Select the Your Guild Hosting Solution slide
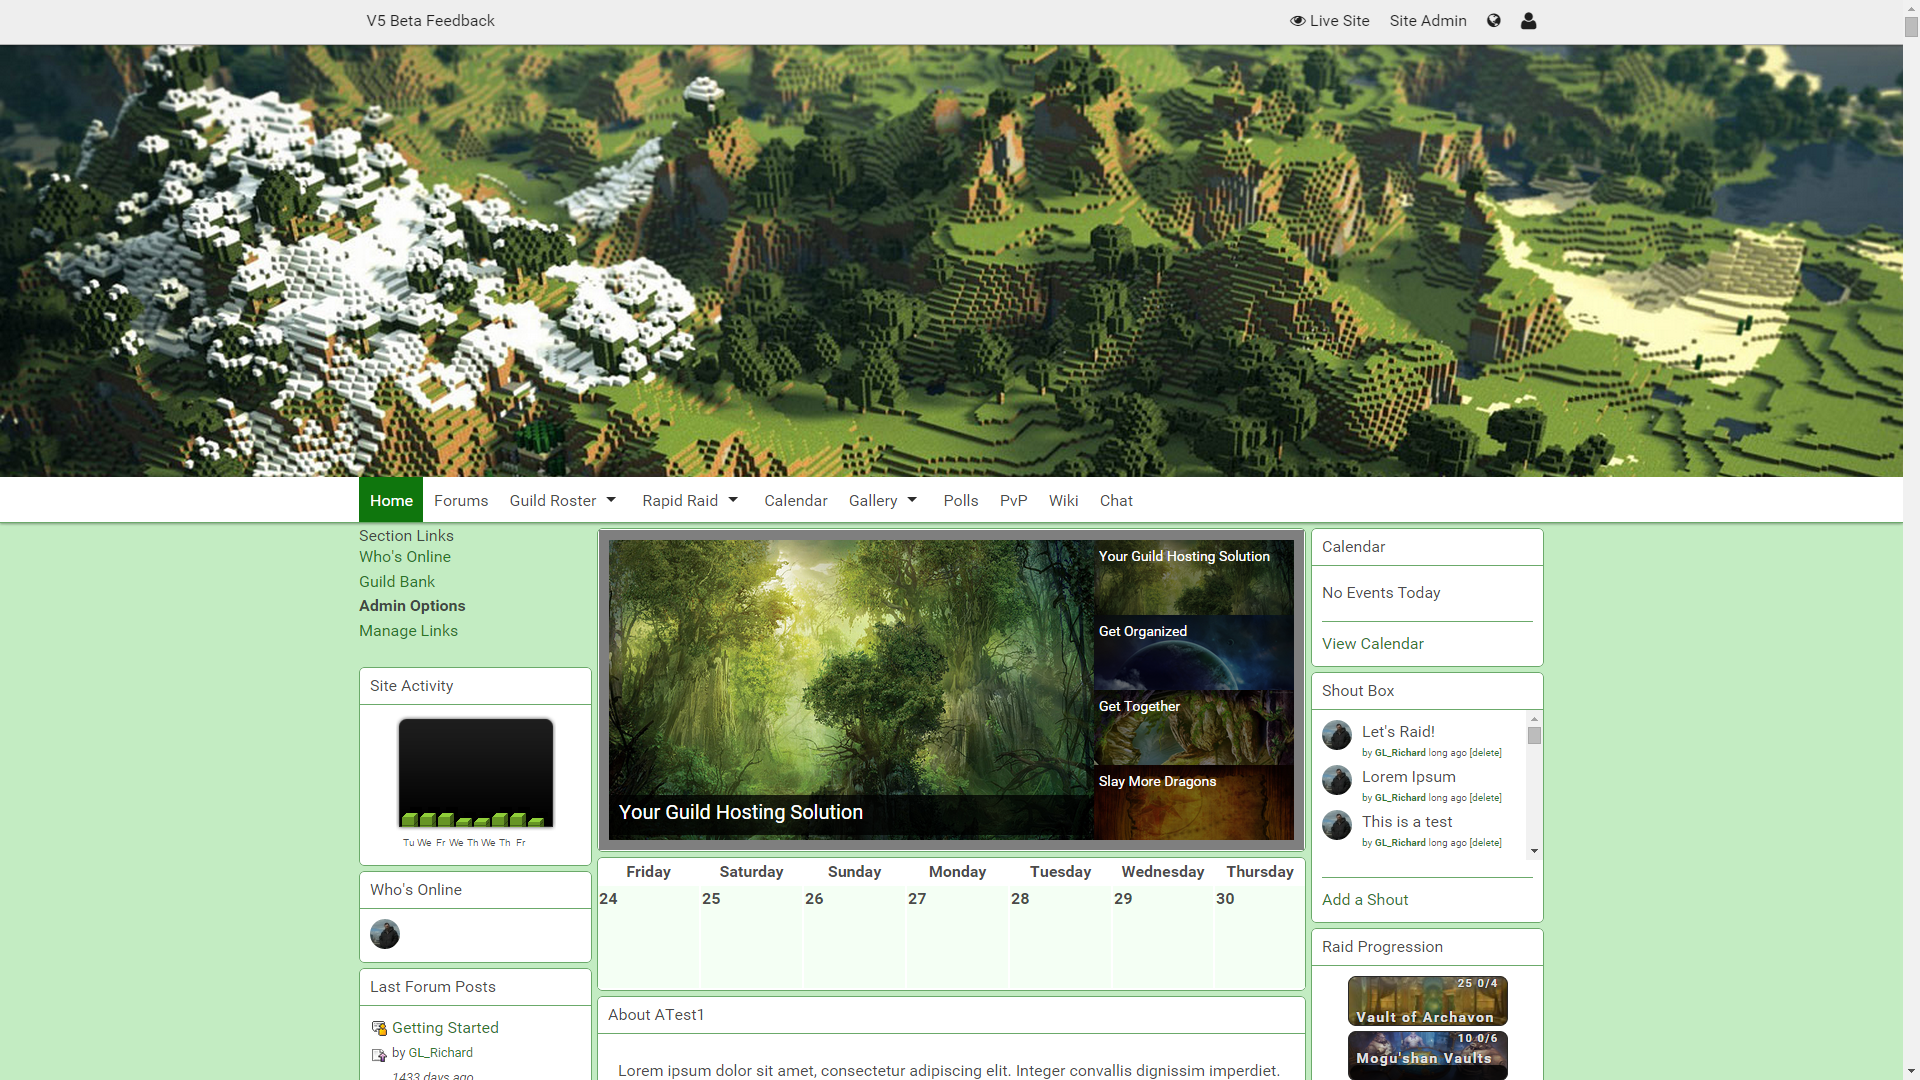 (x=1193, y=578)
